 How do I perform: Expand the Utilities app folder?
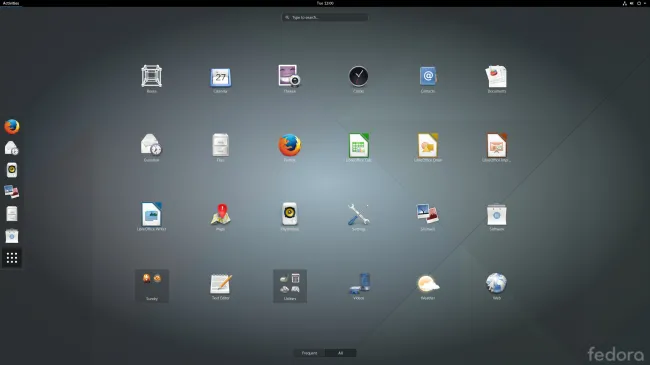tap(290, 286)
